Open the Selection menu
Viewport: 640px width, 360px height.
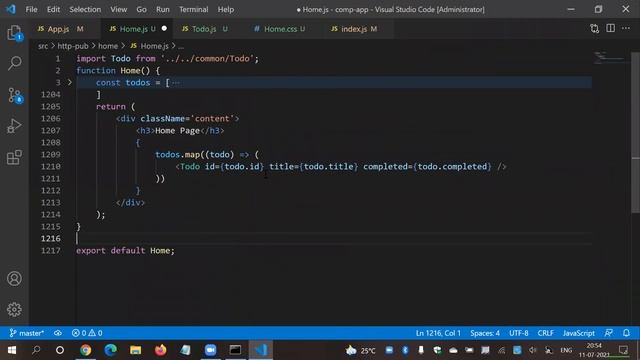85,9
